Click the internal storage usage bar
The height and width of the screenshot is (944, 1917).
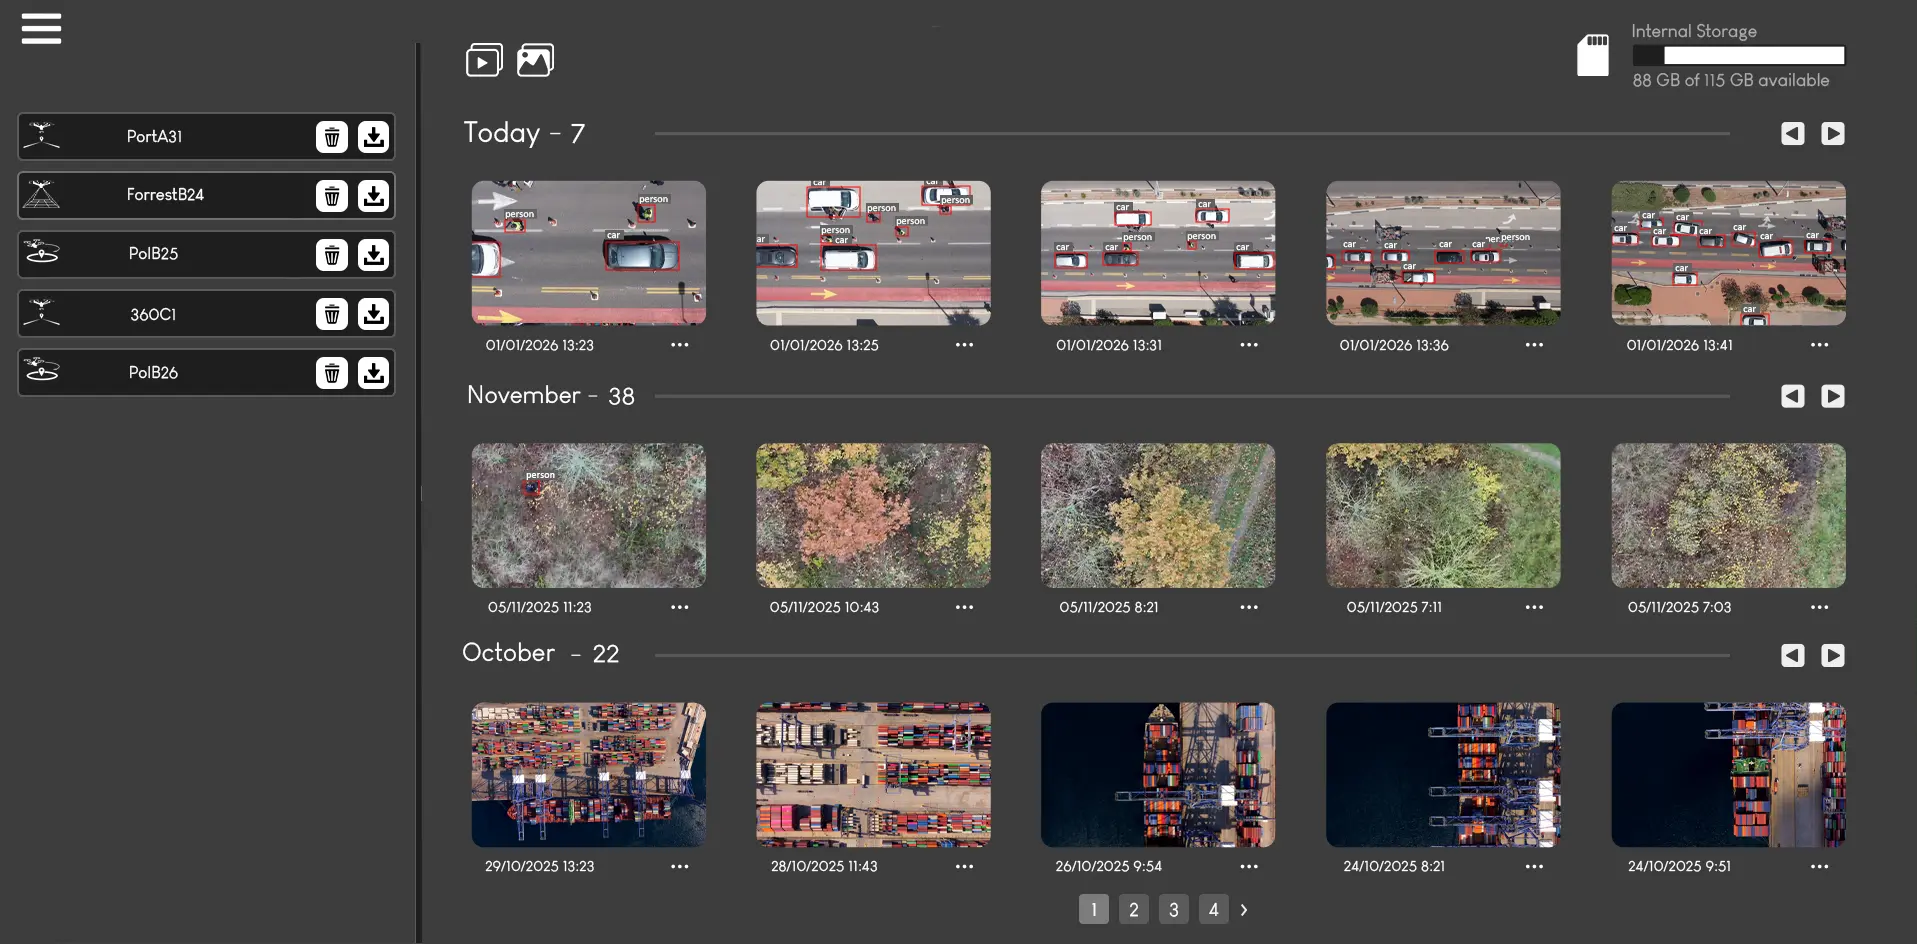click(x=1737, y=55)
